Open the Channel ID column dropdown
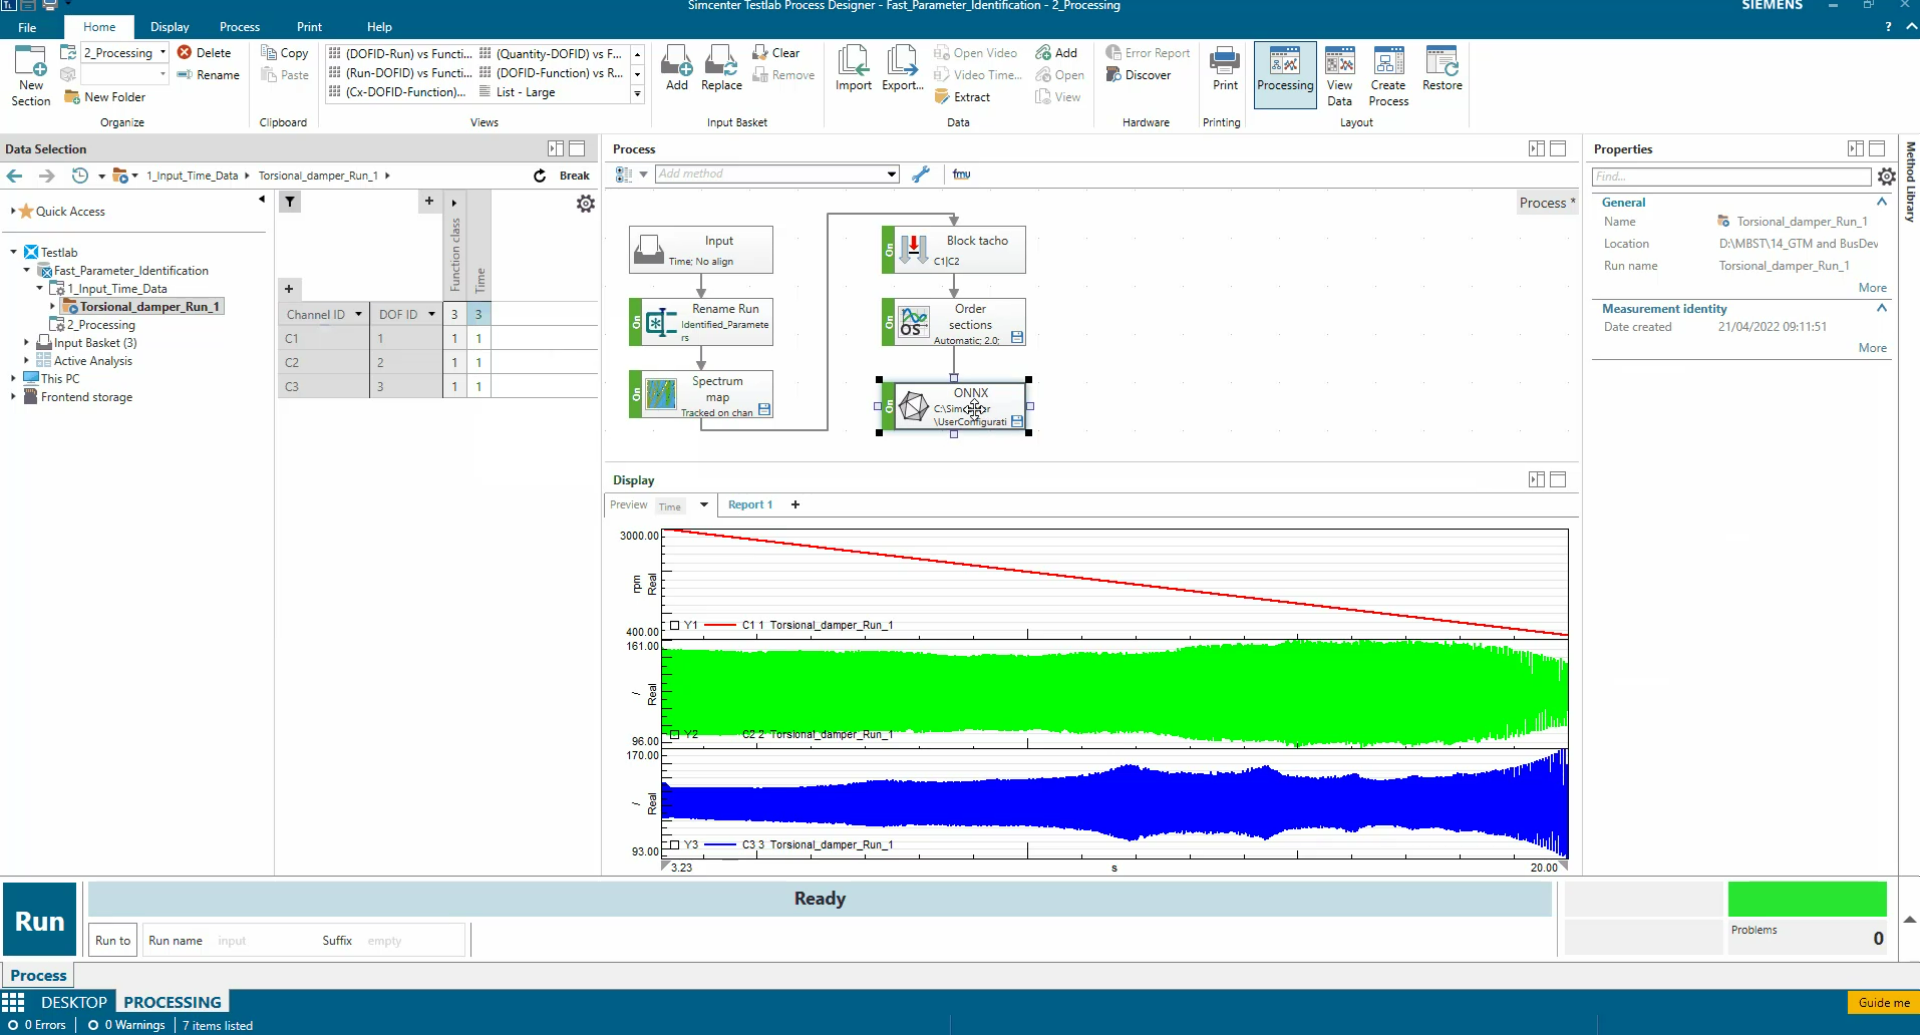 (358, 314)
